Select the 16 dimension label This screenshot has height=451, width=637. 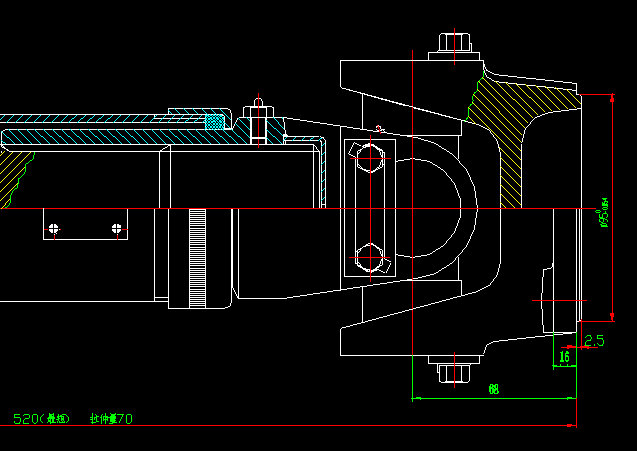pyautogui.click(x=564, y=356)
